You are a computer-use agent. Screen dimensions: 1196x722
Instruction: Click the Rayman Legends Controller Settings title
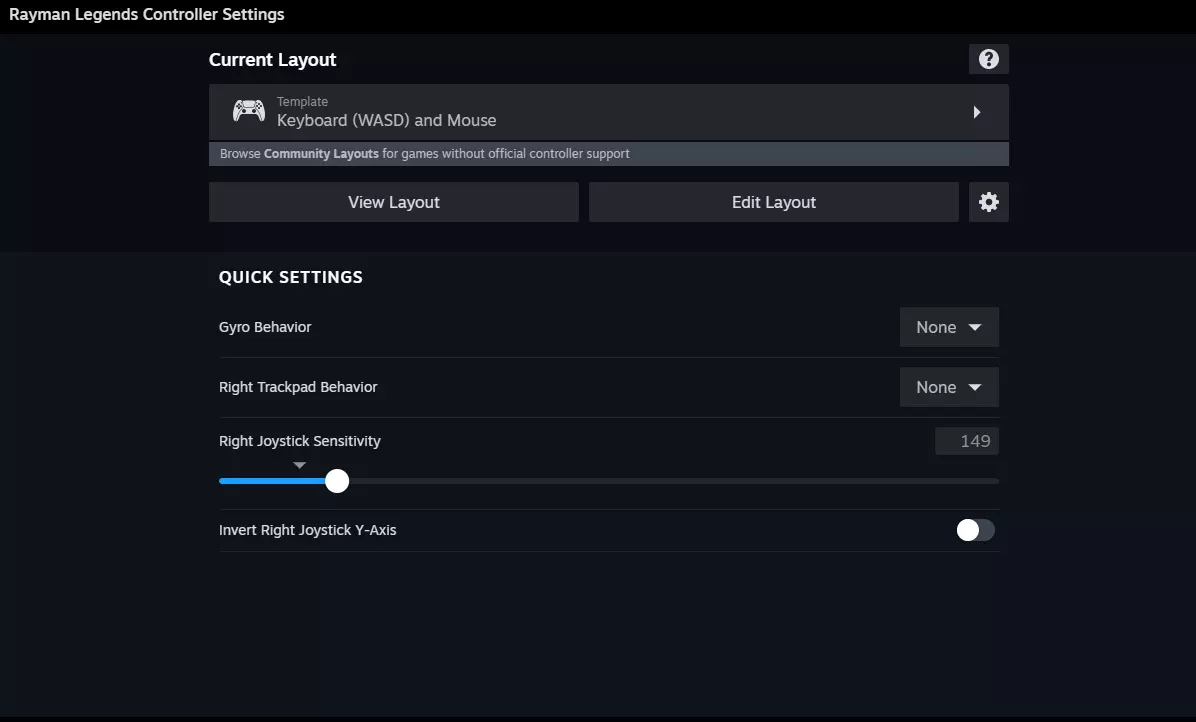point(147,15)
